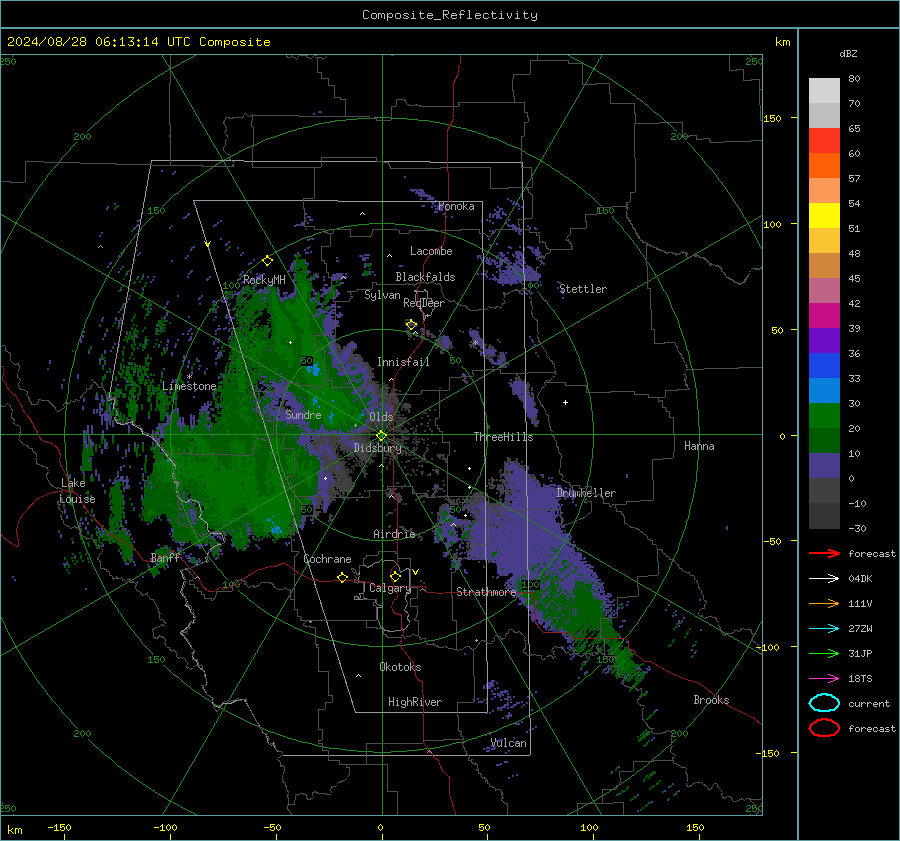Click the red forecast arrow legend icon

(x=824, y=553)
